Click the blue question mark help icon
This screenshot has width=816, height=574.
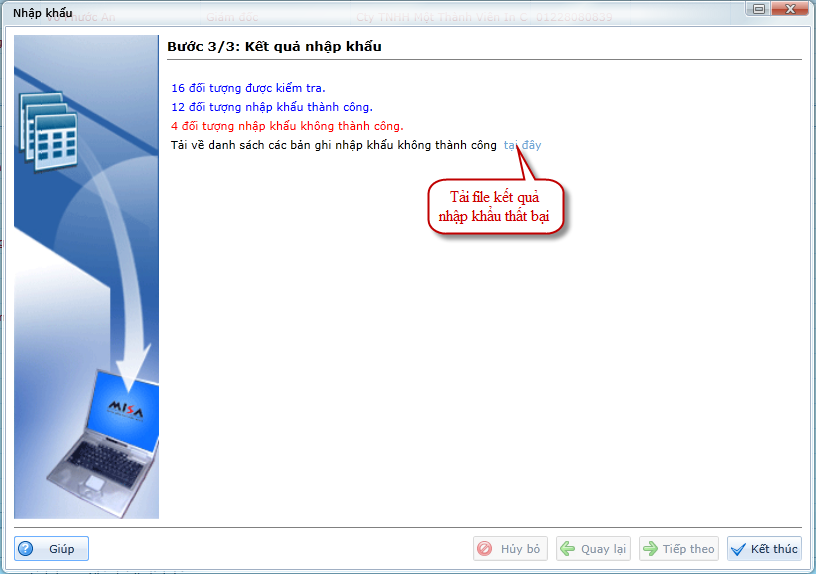(27, 549)
